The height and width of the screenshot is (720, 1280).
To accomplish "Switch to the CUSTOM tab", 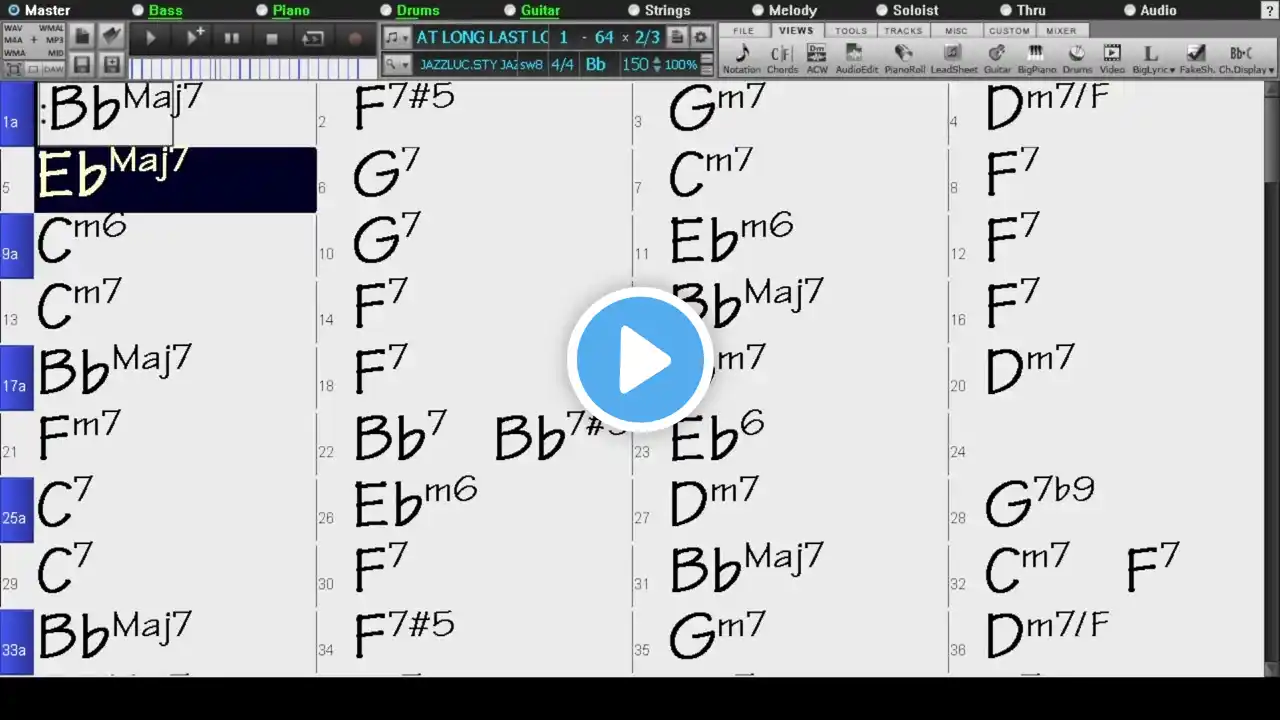I will (x=1009, y=31).
